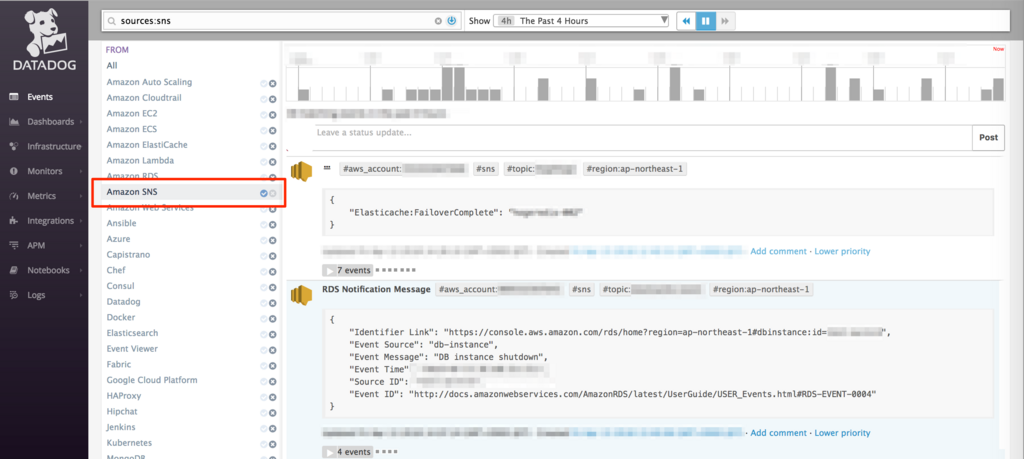Exclude Amazon Cloudtrail with its x icon

click(x=272, y=99)
